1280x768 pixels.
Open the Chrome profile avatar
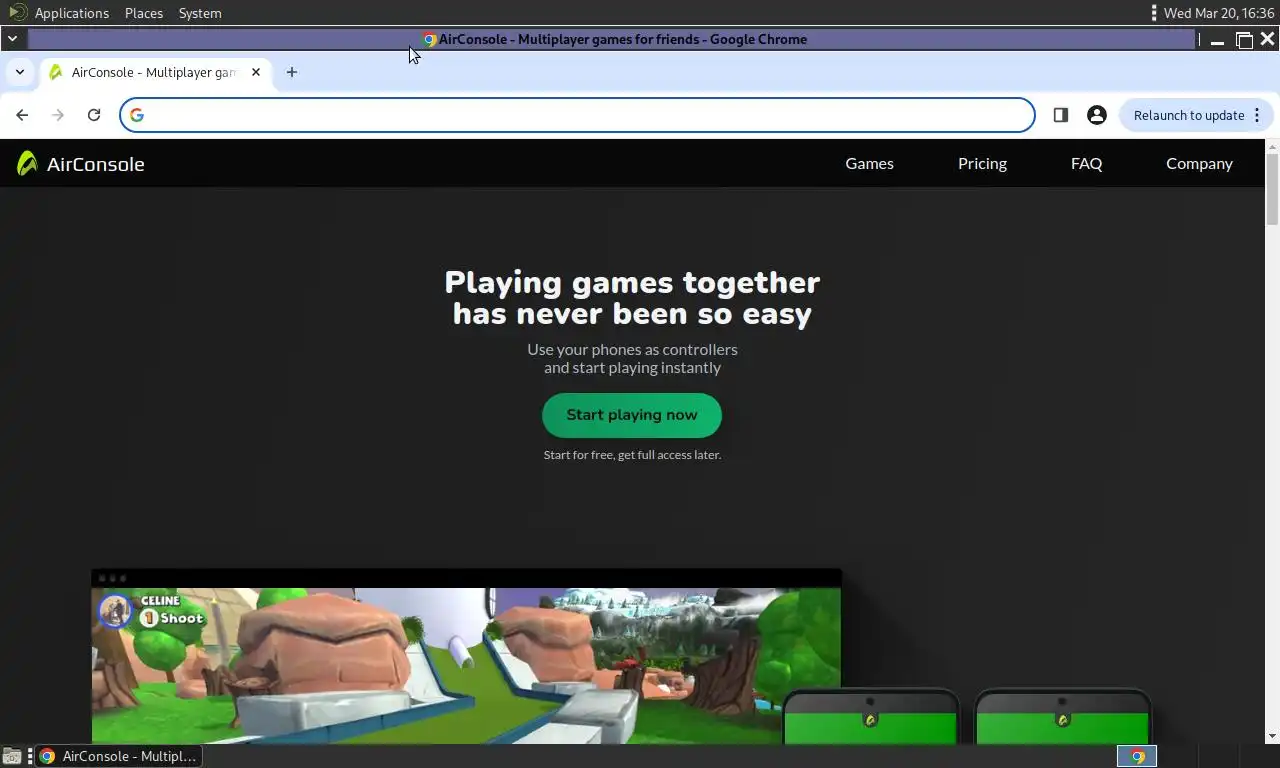pyautogui.click(x=1097, y=115)
